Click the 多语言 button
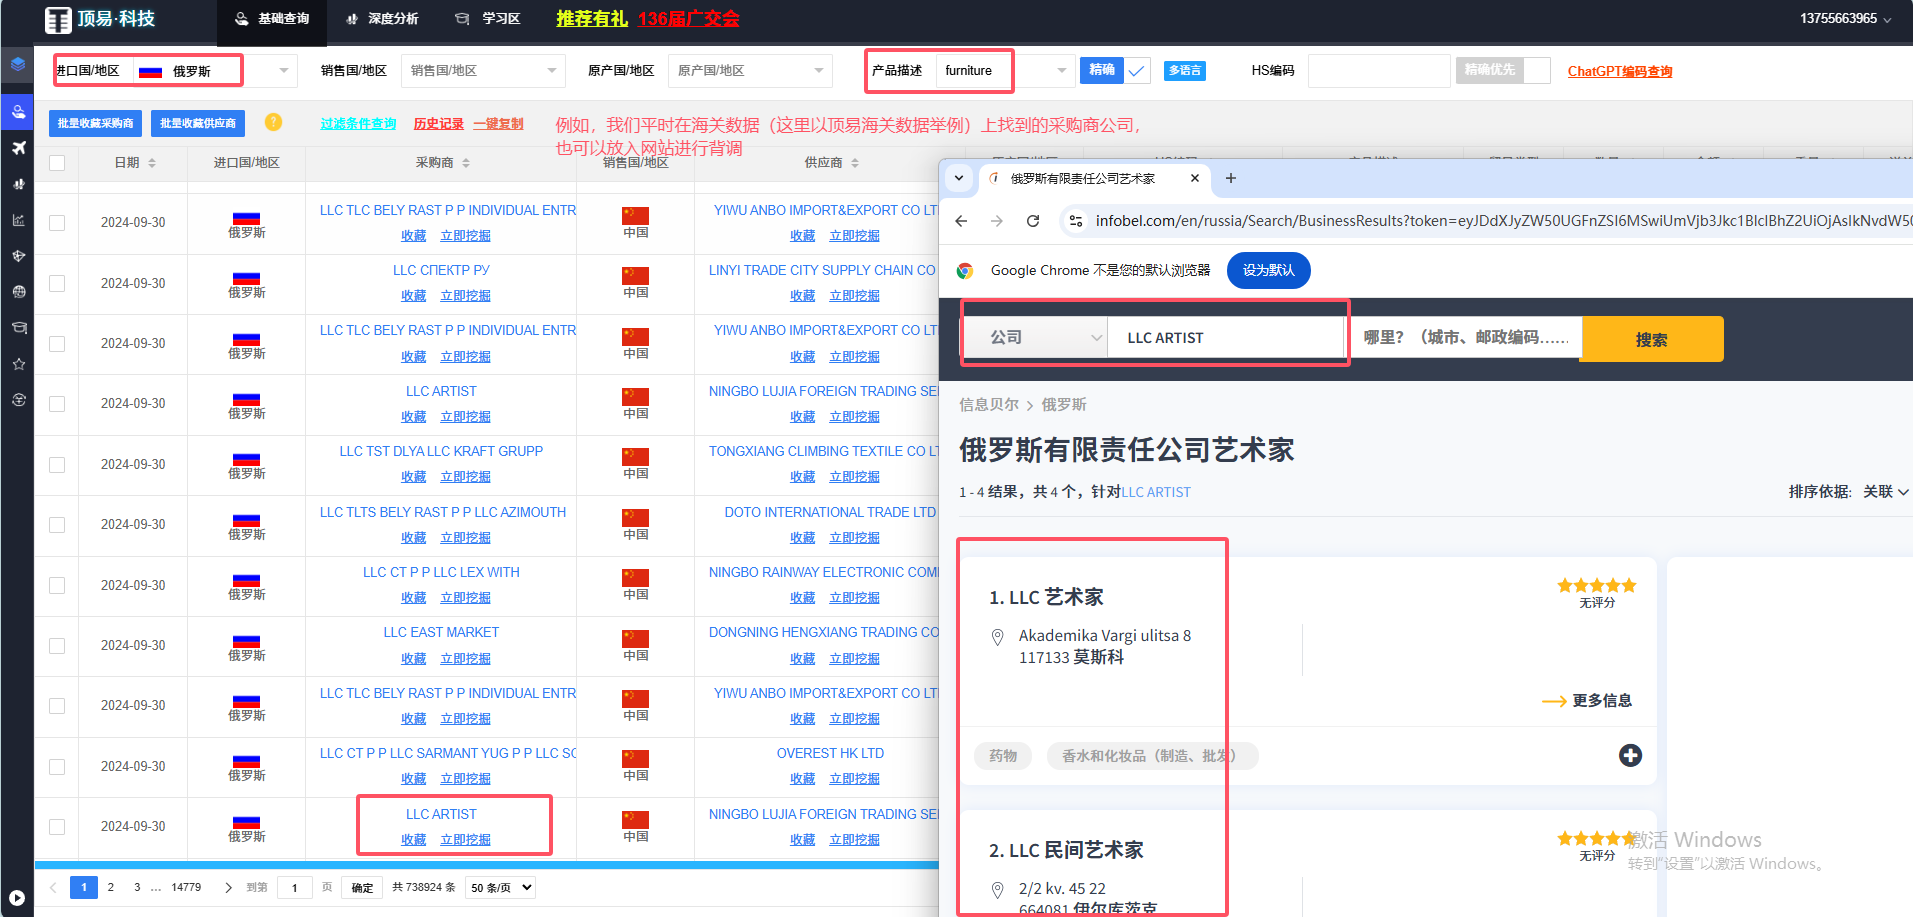1913x917 pixels. [1185, 71]
